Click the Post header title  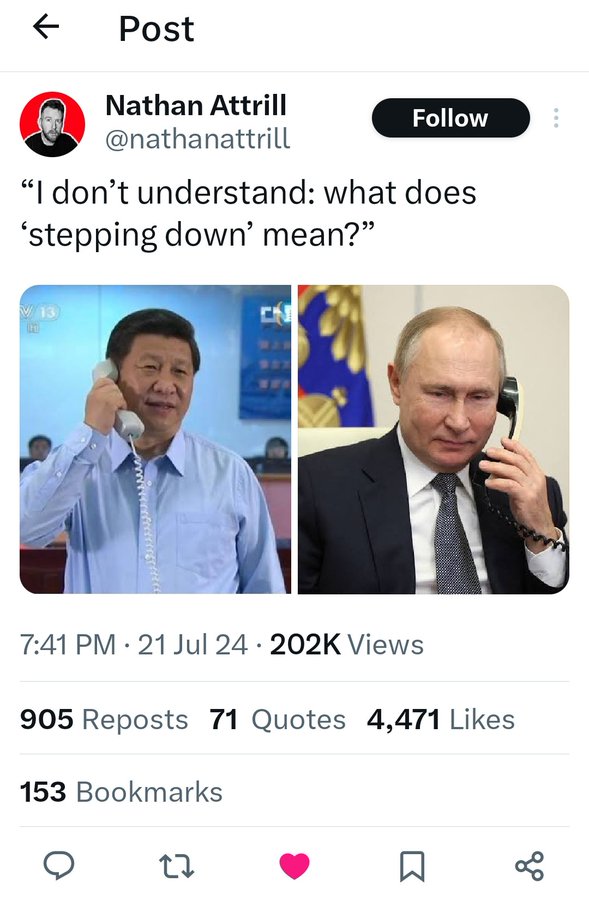157,29
